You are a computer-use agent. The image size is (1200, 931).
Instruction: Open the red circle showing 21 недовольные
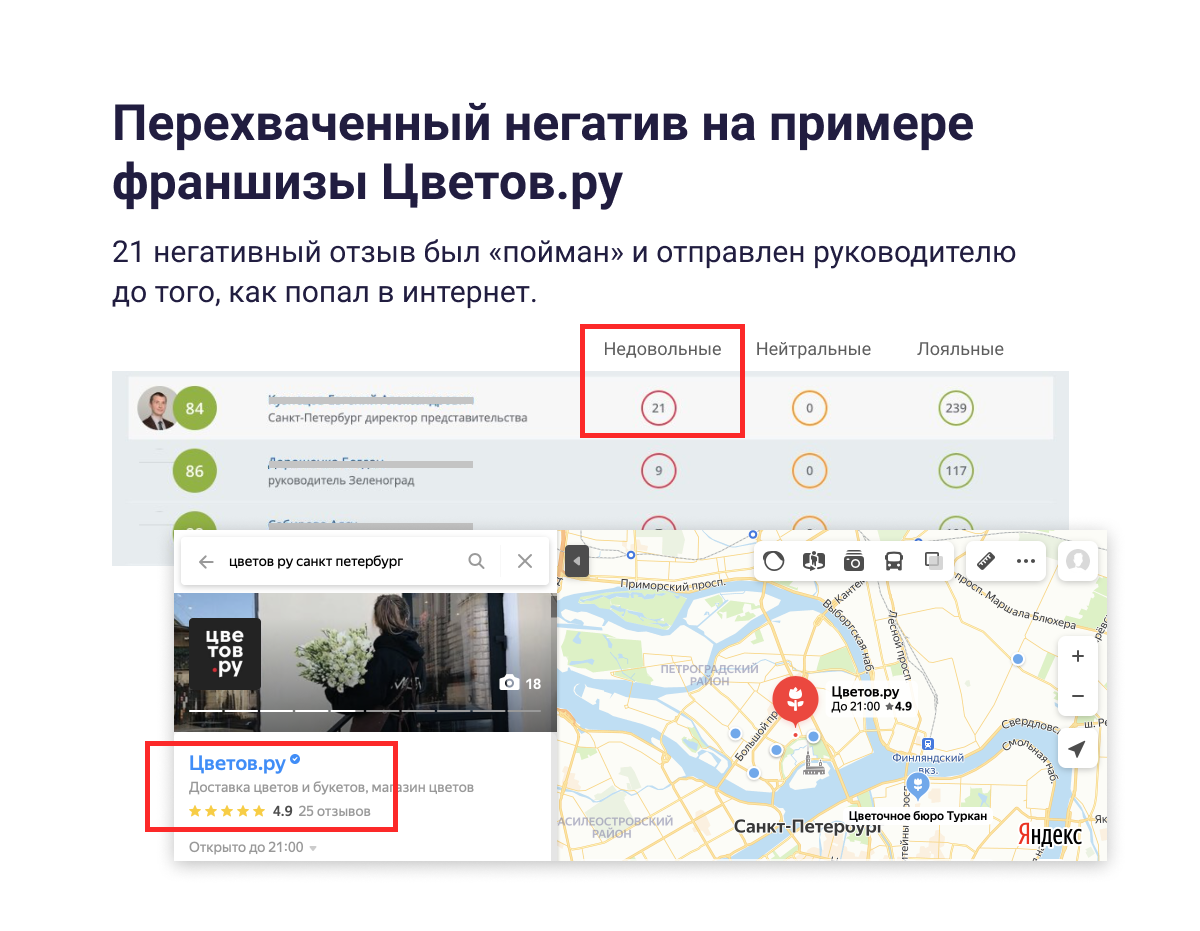tap(658, 408)
